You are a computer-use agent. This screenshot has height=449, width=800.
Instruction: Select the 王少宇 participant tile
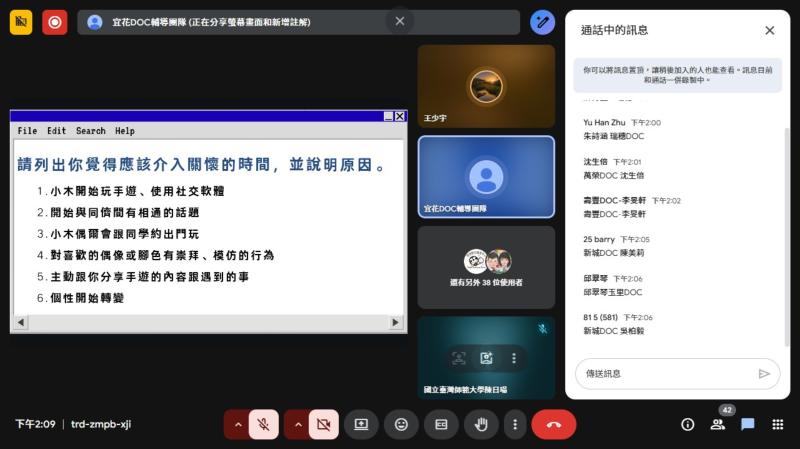486,86
